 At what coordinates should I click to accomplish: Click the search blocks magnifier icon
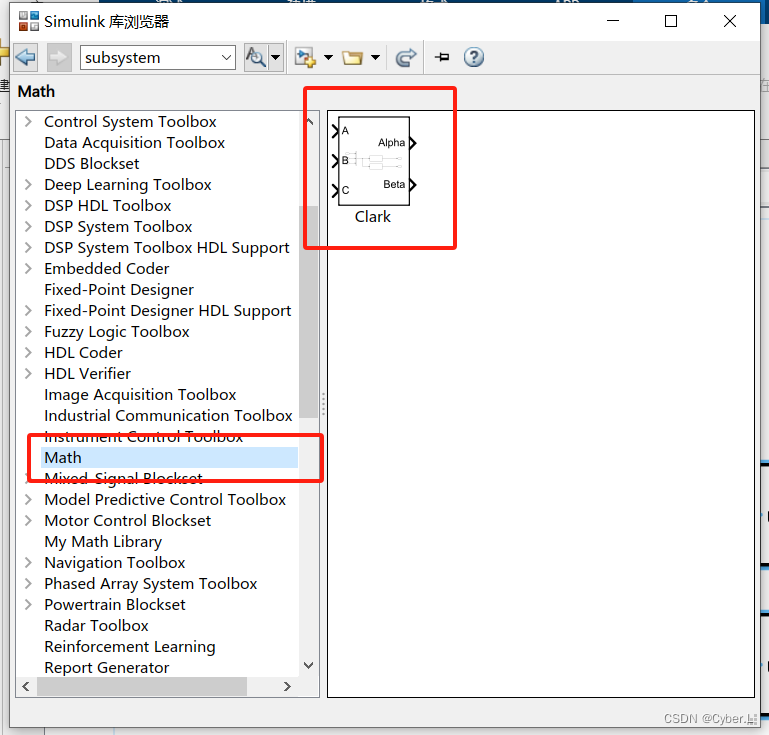click(256, 57)
